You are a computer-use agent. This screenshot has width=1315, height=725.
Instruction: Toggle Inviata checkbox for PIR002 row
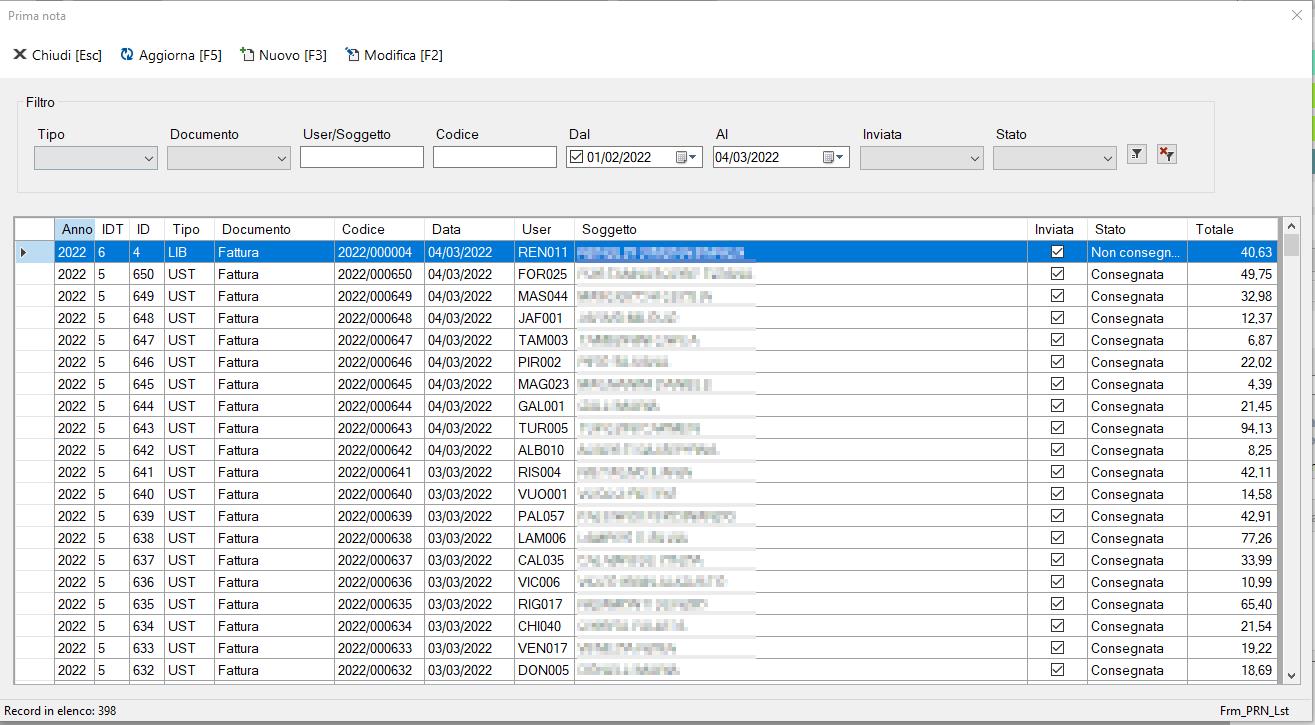click(x=1057, y=362)
